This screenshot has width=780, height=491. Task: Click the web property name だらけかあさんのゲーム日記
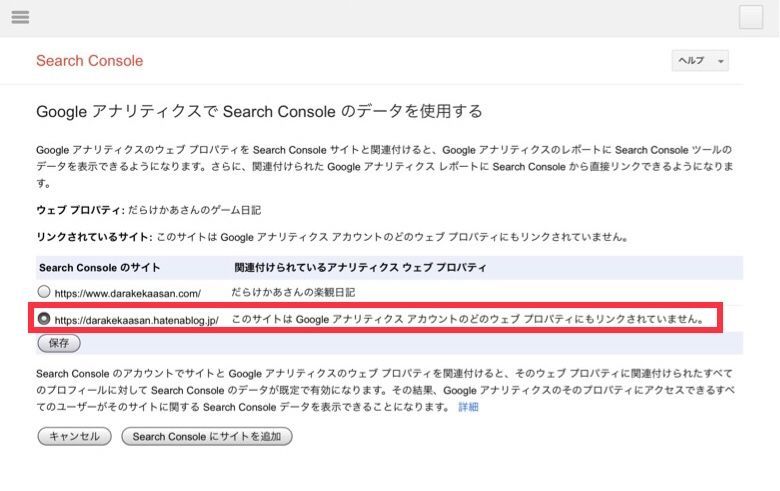[195, 210]
